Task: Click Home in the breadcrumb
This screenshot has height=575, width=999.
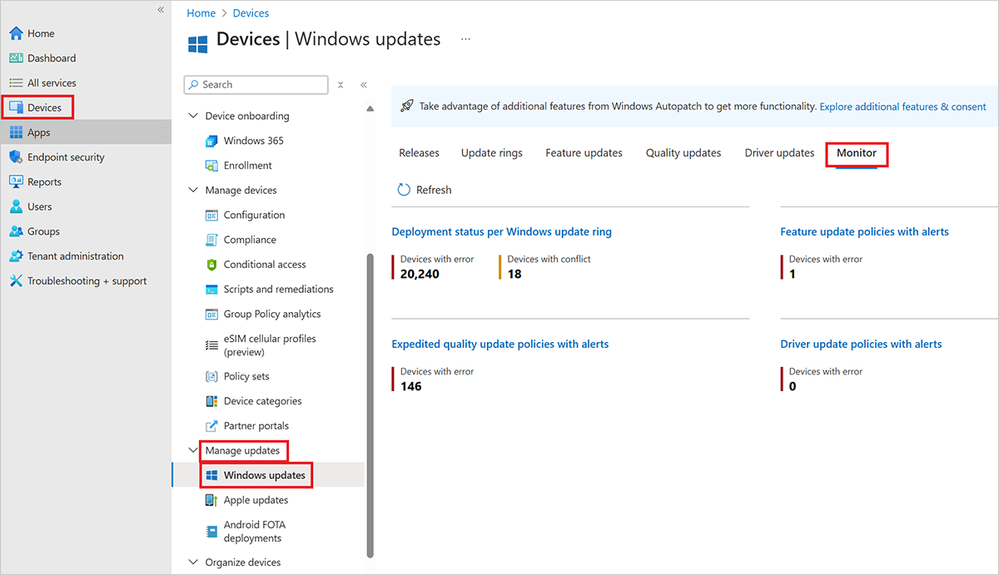Action: [201, 13]
